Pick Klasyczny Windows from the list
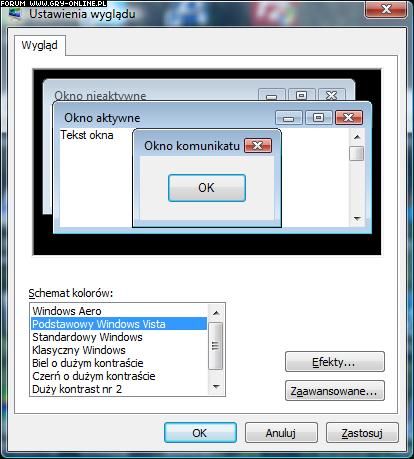The height and width of the screenshot is (459, 414). [x=119, y=350]
